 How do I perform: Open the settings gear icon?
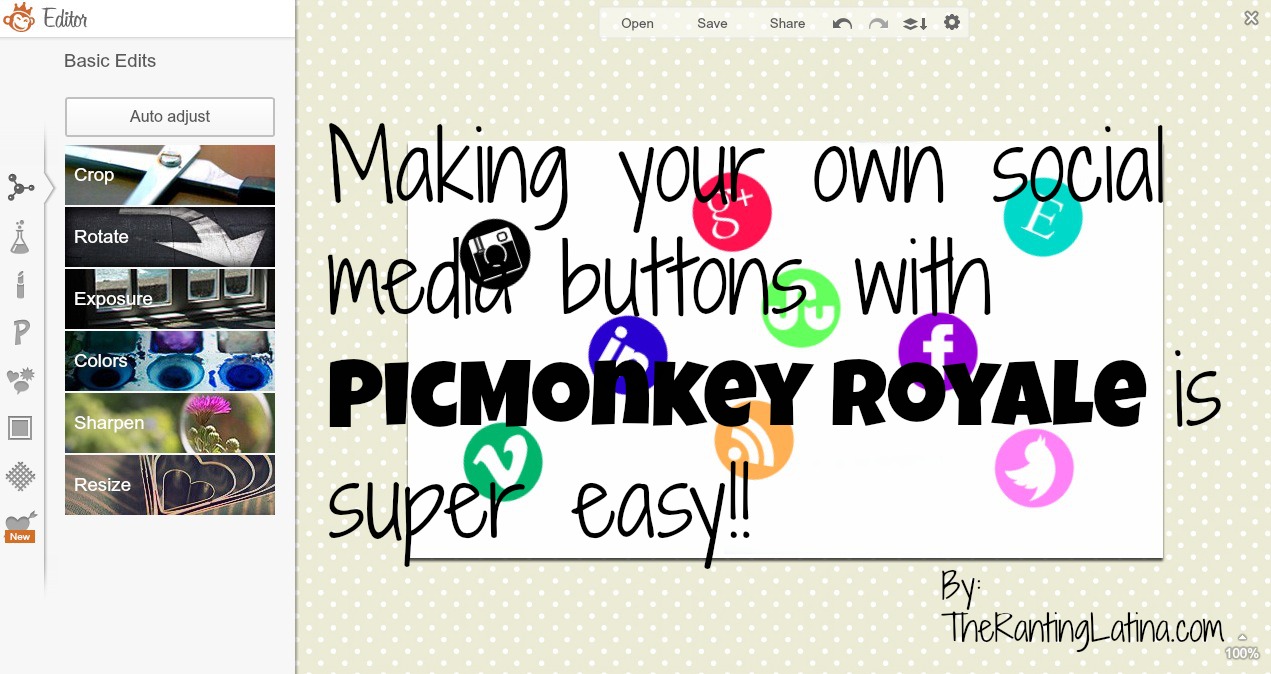point(952,22)
